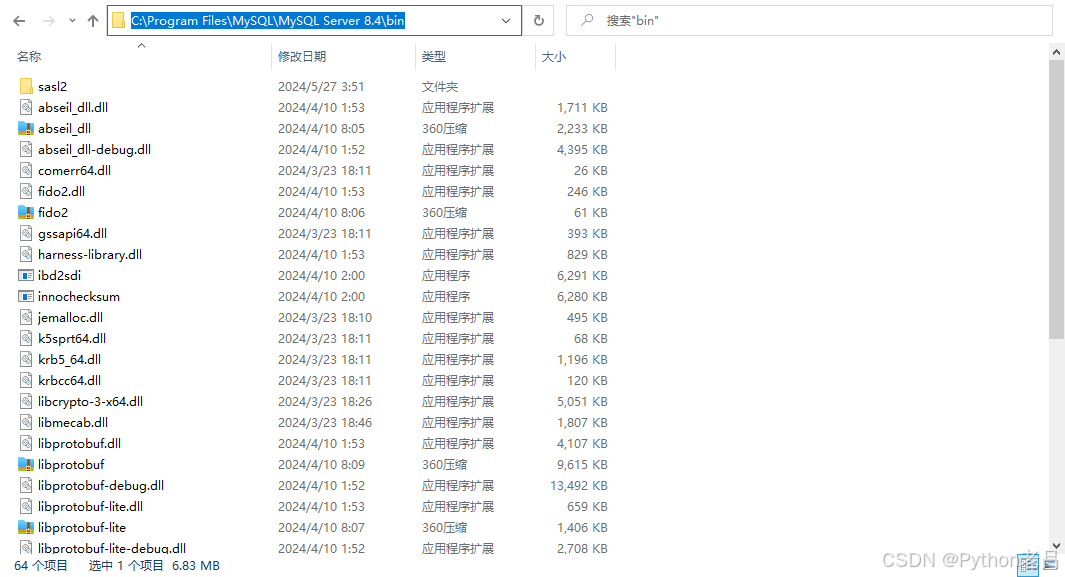The height and width of the screenshot is (577, 1065).
Task: Open recent locations dropdown arrow
Action: click(x=72, y=21)
